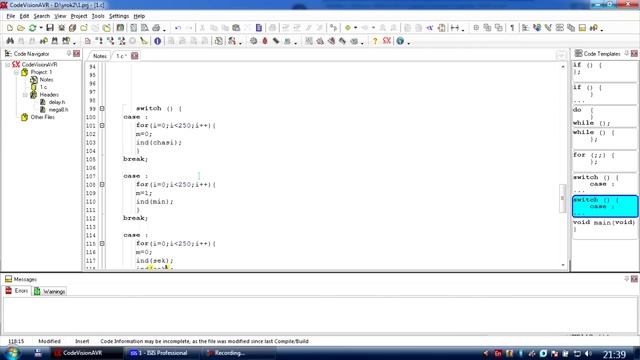Screen dimensions: 640x360
Task: Collapse the Headers folder node
Action: click(x=25, y=95)
